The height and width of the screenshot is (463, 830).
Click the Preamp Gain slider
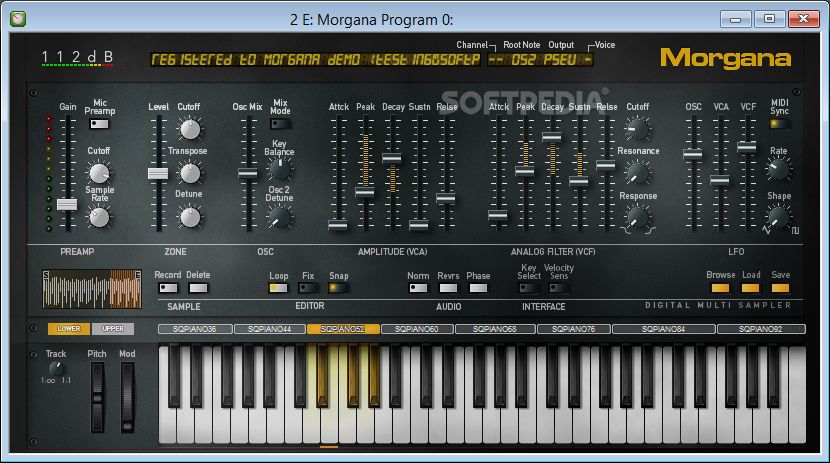click(67, 204)
